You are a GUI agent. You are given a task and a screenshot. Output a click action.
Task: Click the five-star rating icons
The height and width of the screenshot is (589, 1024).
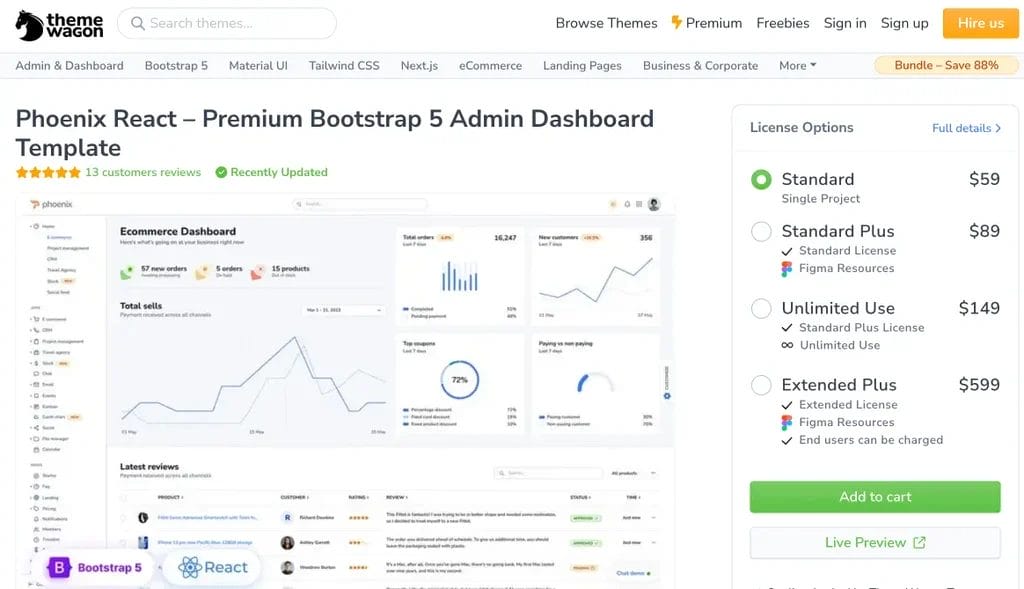[48, 172]
